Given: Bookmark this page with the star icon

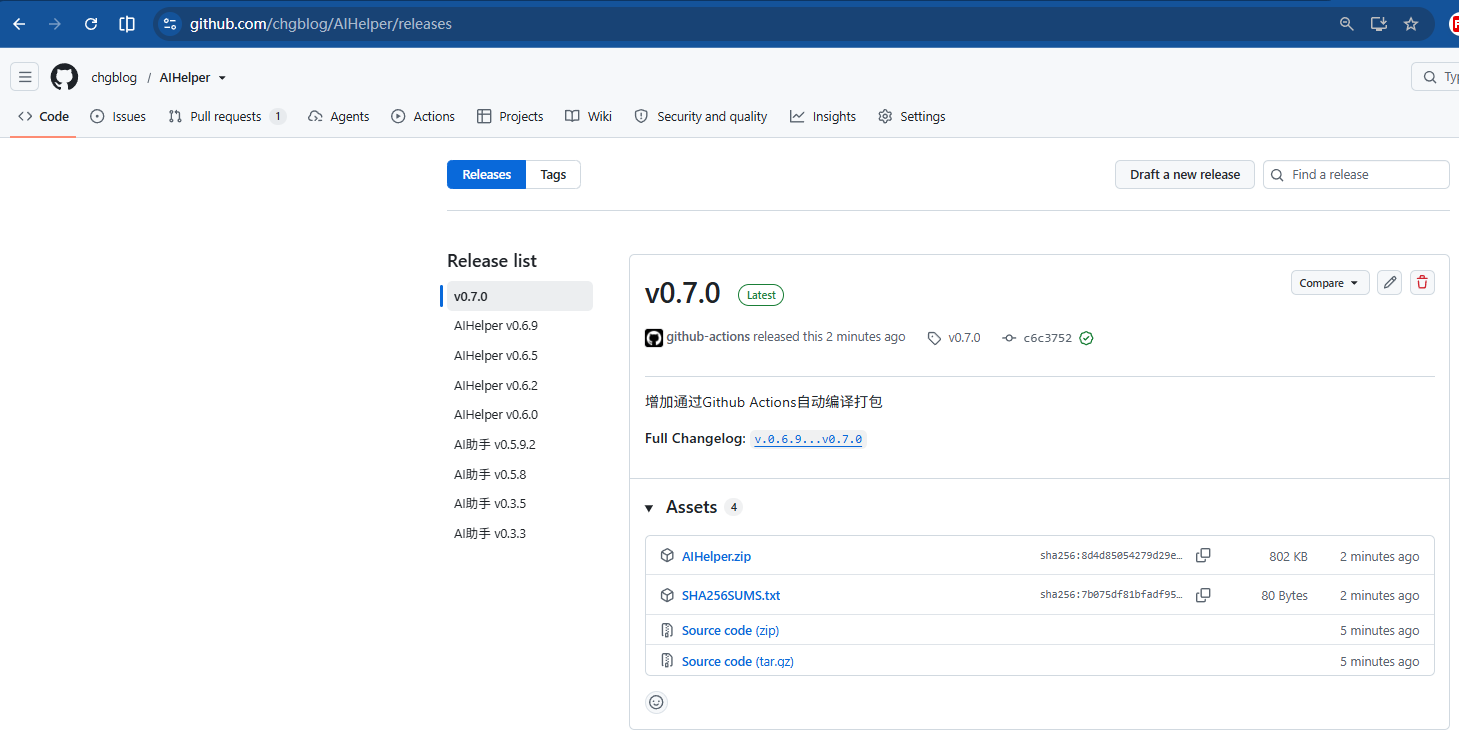Looking at the screenshot, I should click(x=1411, y=24).
